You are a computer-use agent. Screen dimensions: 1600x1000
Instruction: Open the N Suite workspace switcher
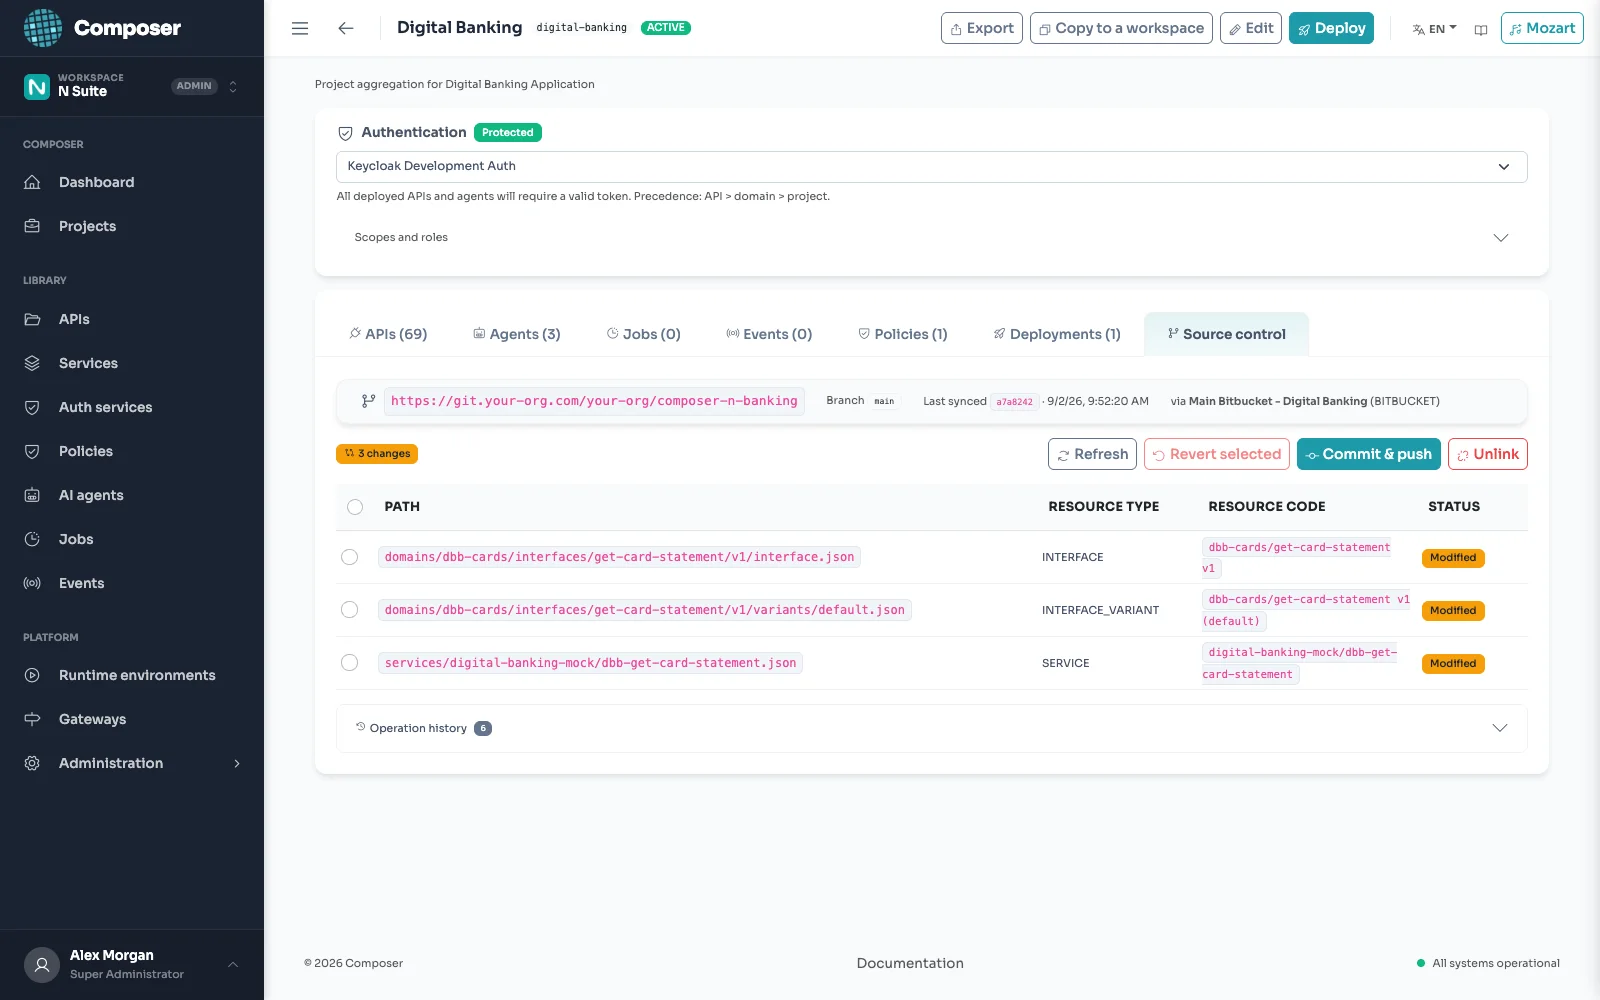coord(132,86)
